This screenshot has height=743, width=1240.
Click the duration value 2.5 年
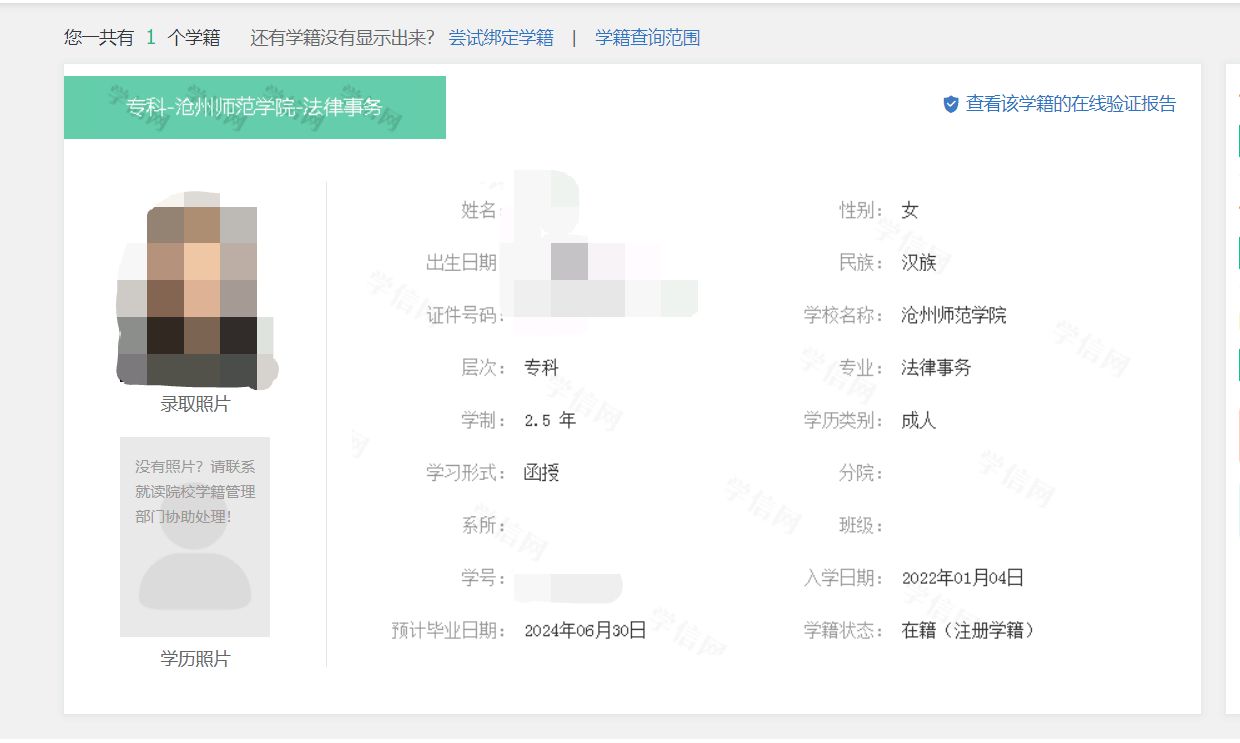(x=550, y=421)
